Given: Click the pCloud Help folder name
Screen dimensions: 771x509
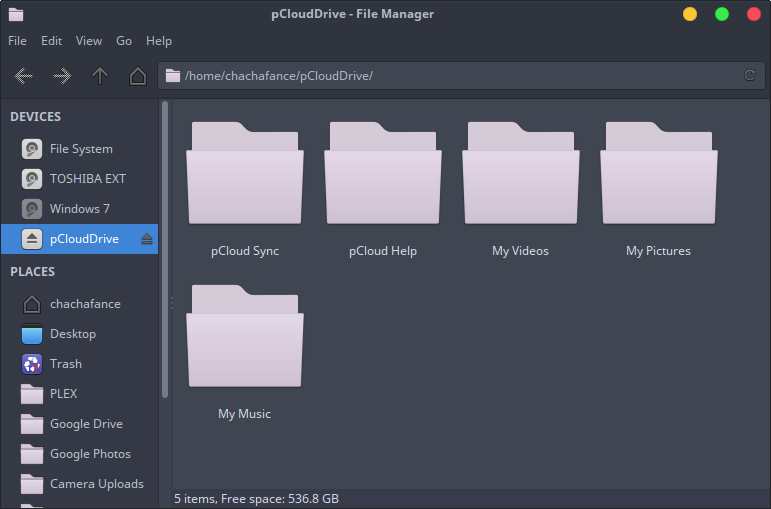Looking at the screenshot, I should (x=383, y=251).
